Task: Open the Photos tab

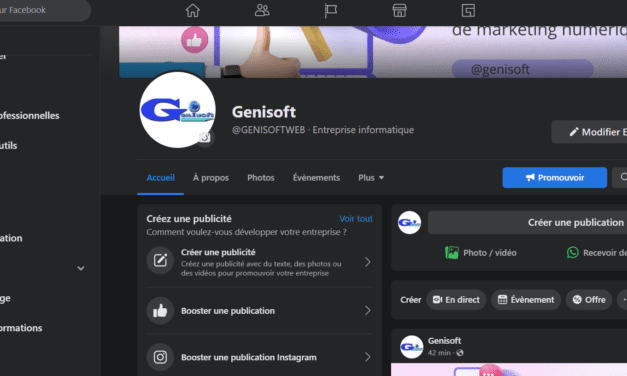Action: [x=261, y=178]
